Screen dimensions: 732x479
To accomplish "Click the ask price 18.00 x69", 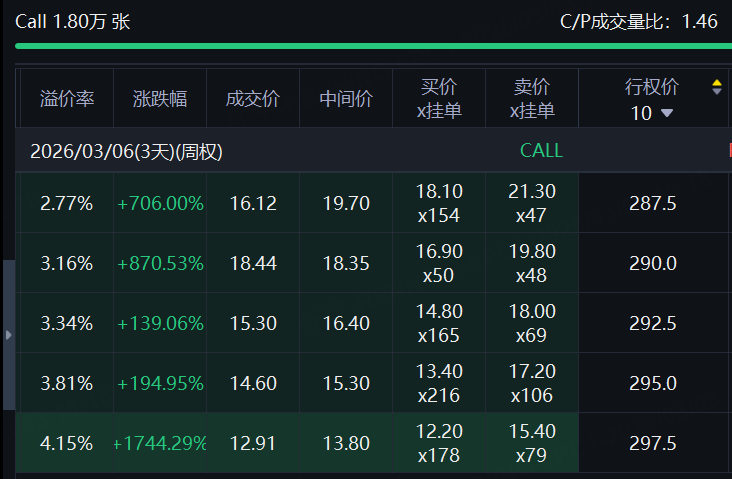I will [x=531, y=323].
